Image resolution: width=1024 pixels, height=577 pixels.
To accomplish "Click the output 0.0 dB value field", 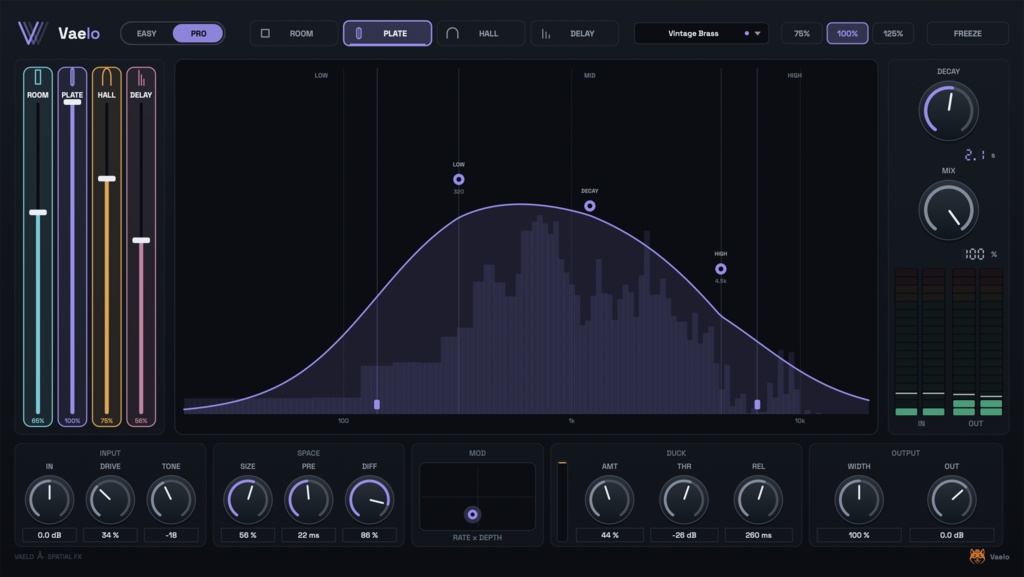I will click(952, 535).
